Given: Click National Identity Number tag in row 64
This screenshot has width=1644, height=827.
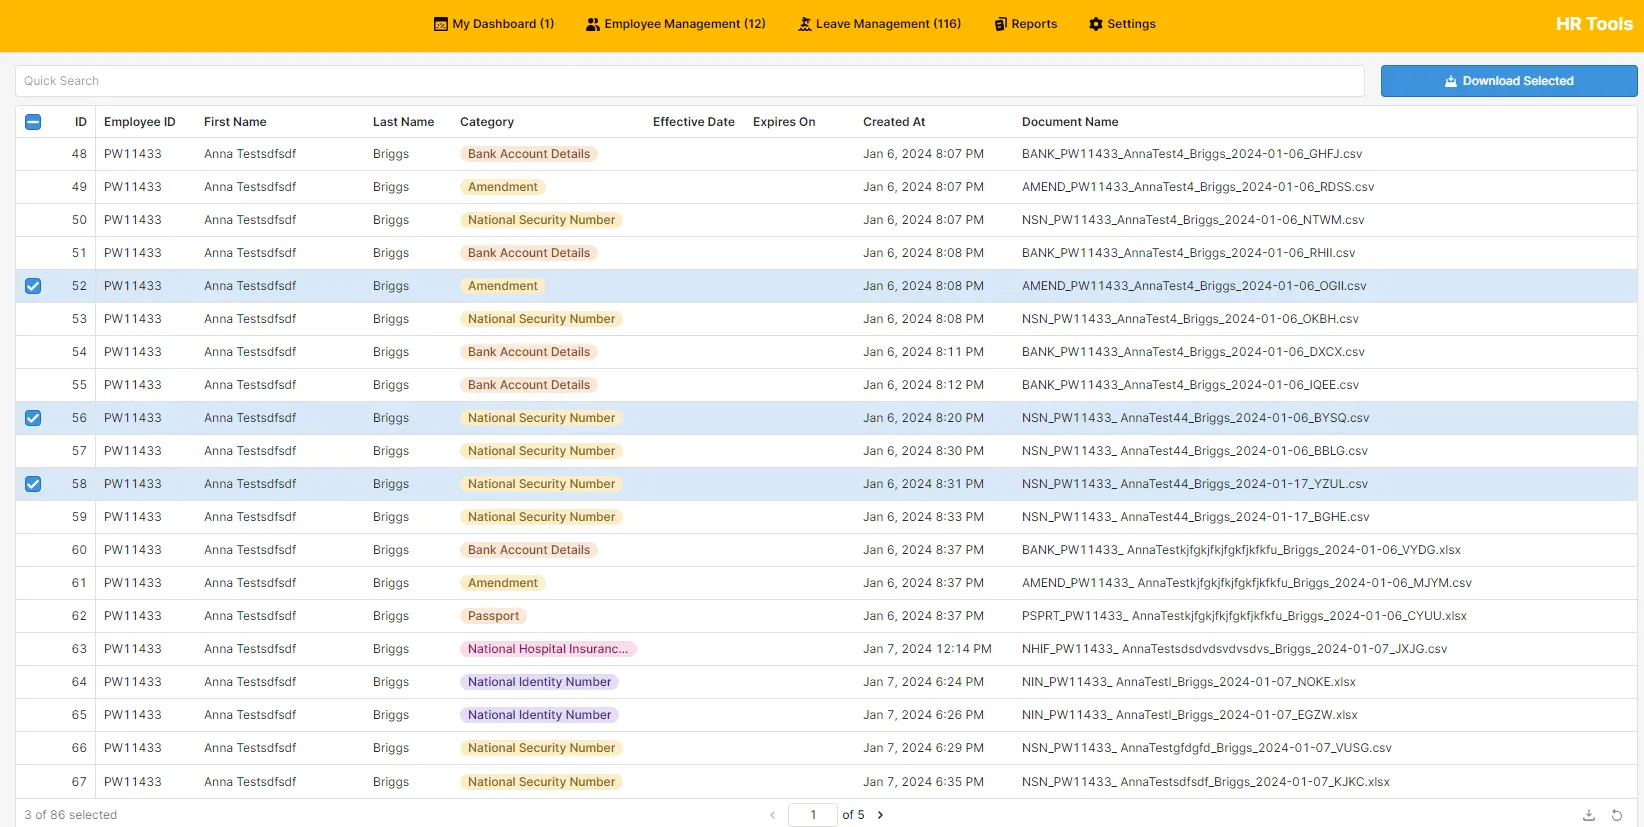Looking at the screenshot, I should (x=540, y=682).
